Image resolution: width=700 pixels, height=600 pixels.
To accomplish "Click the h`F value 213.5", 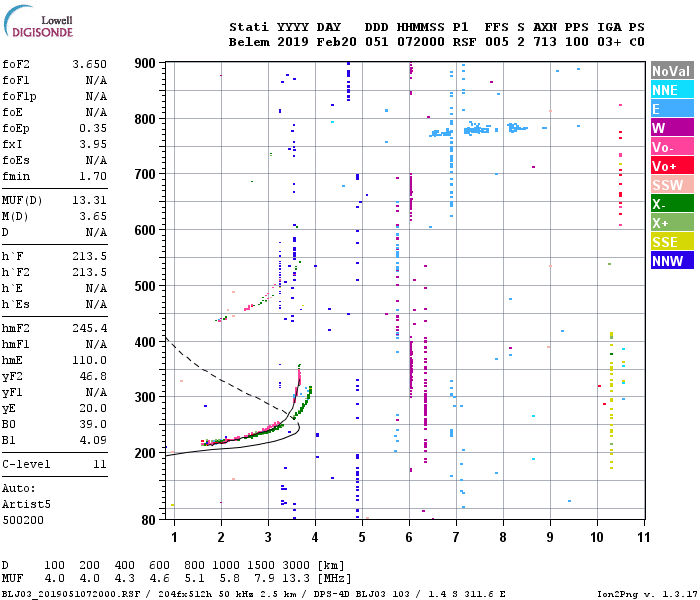I will click(x=90, y=256).
